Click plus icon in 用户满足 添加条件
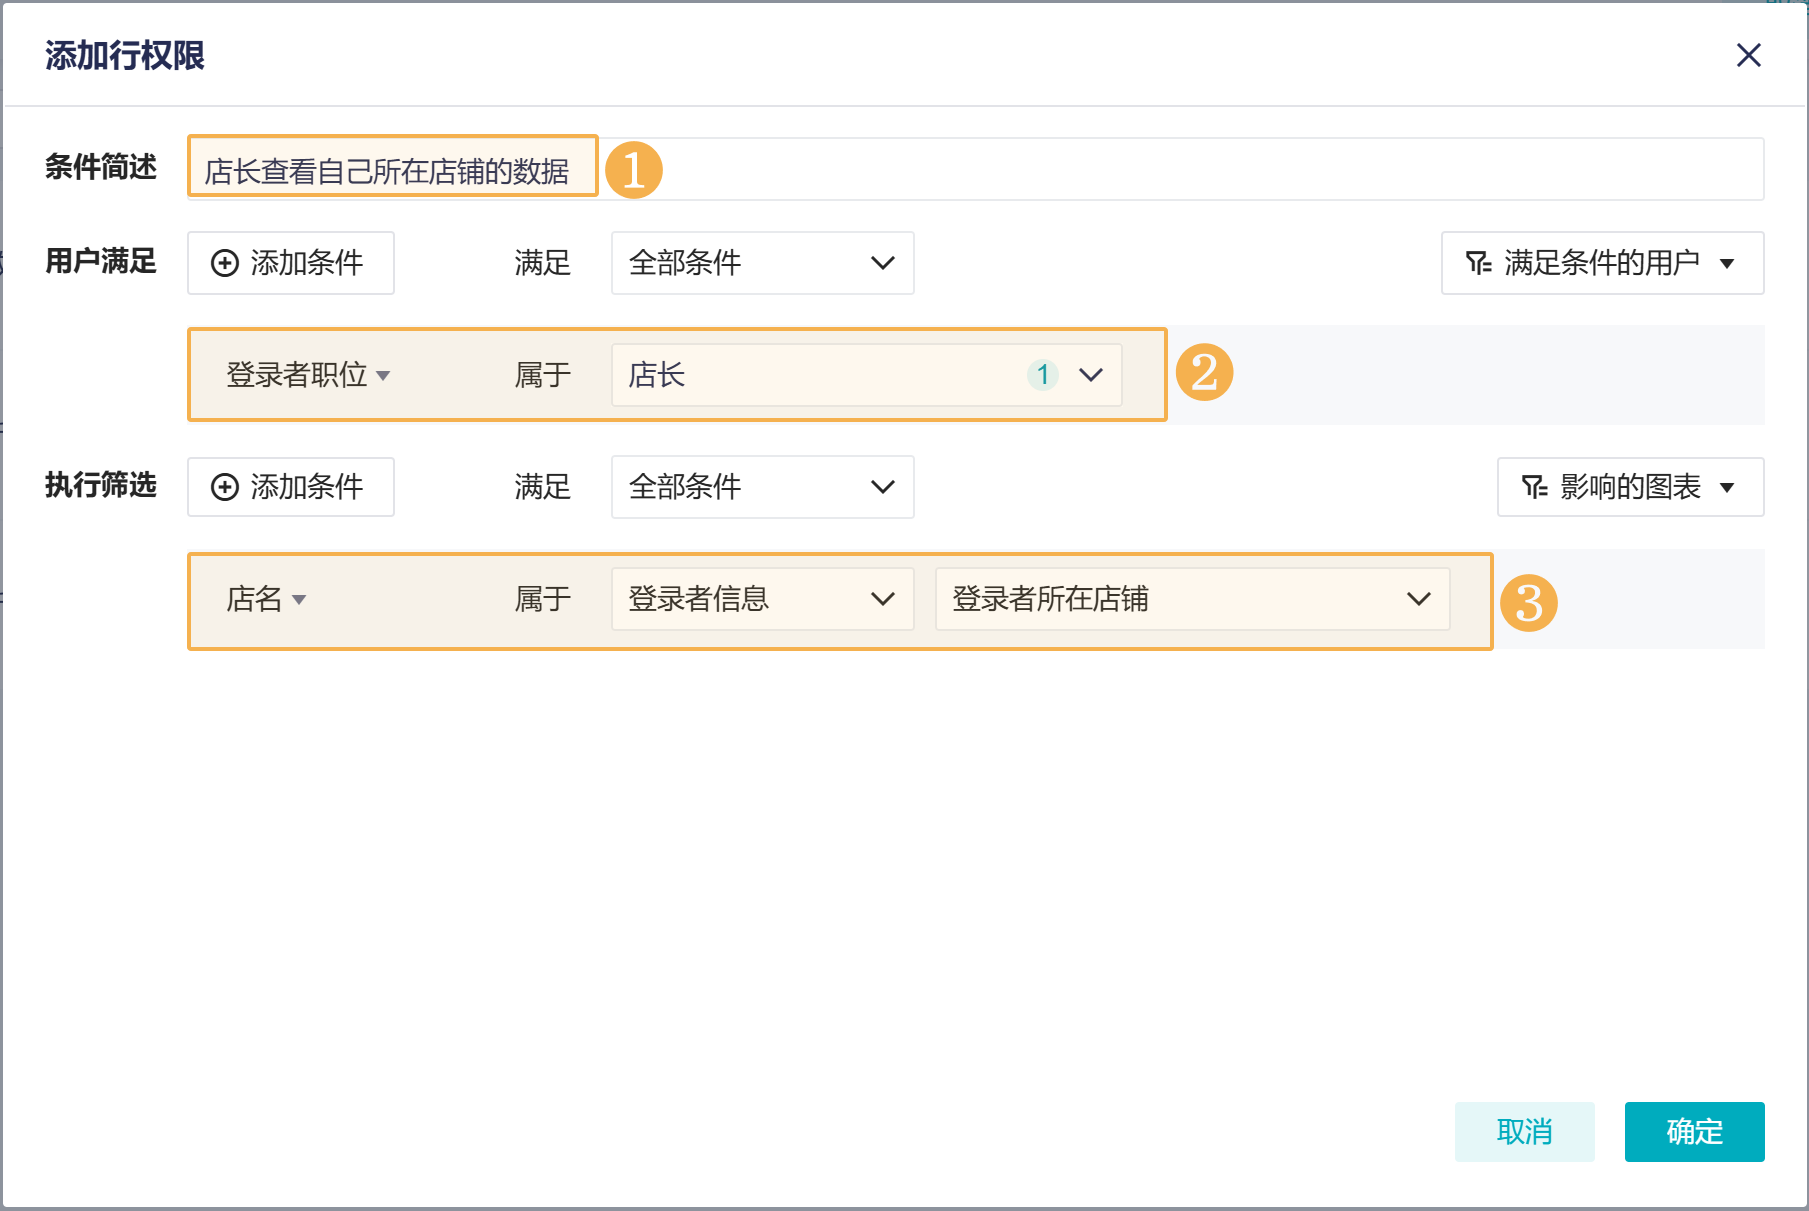 tap(225, 263)
